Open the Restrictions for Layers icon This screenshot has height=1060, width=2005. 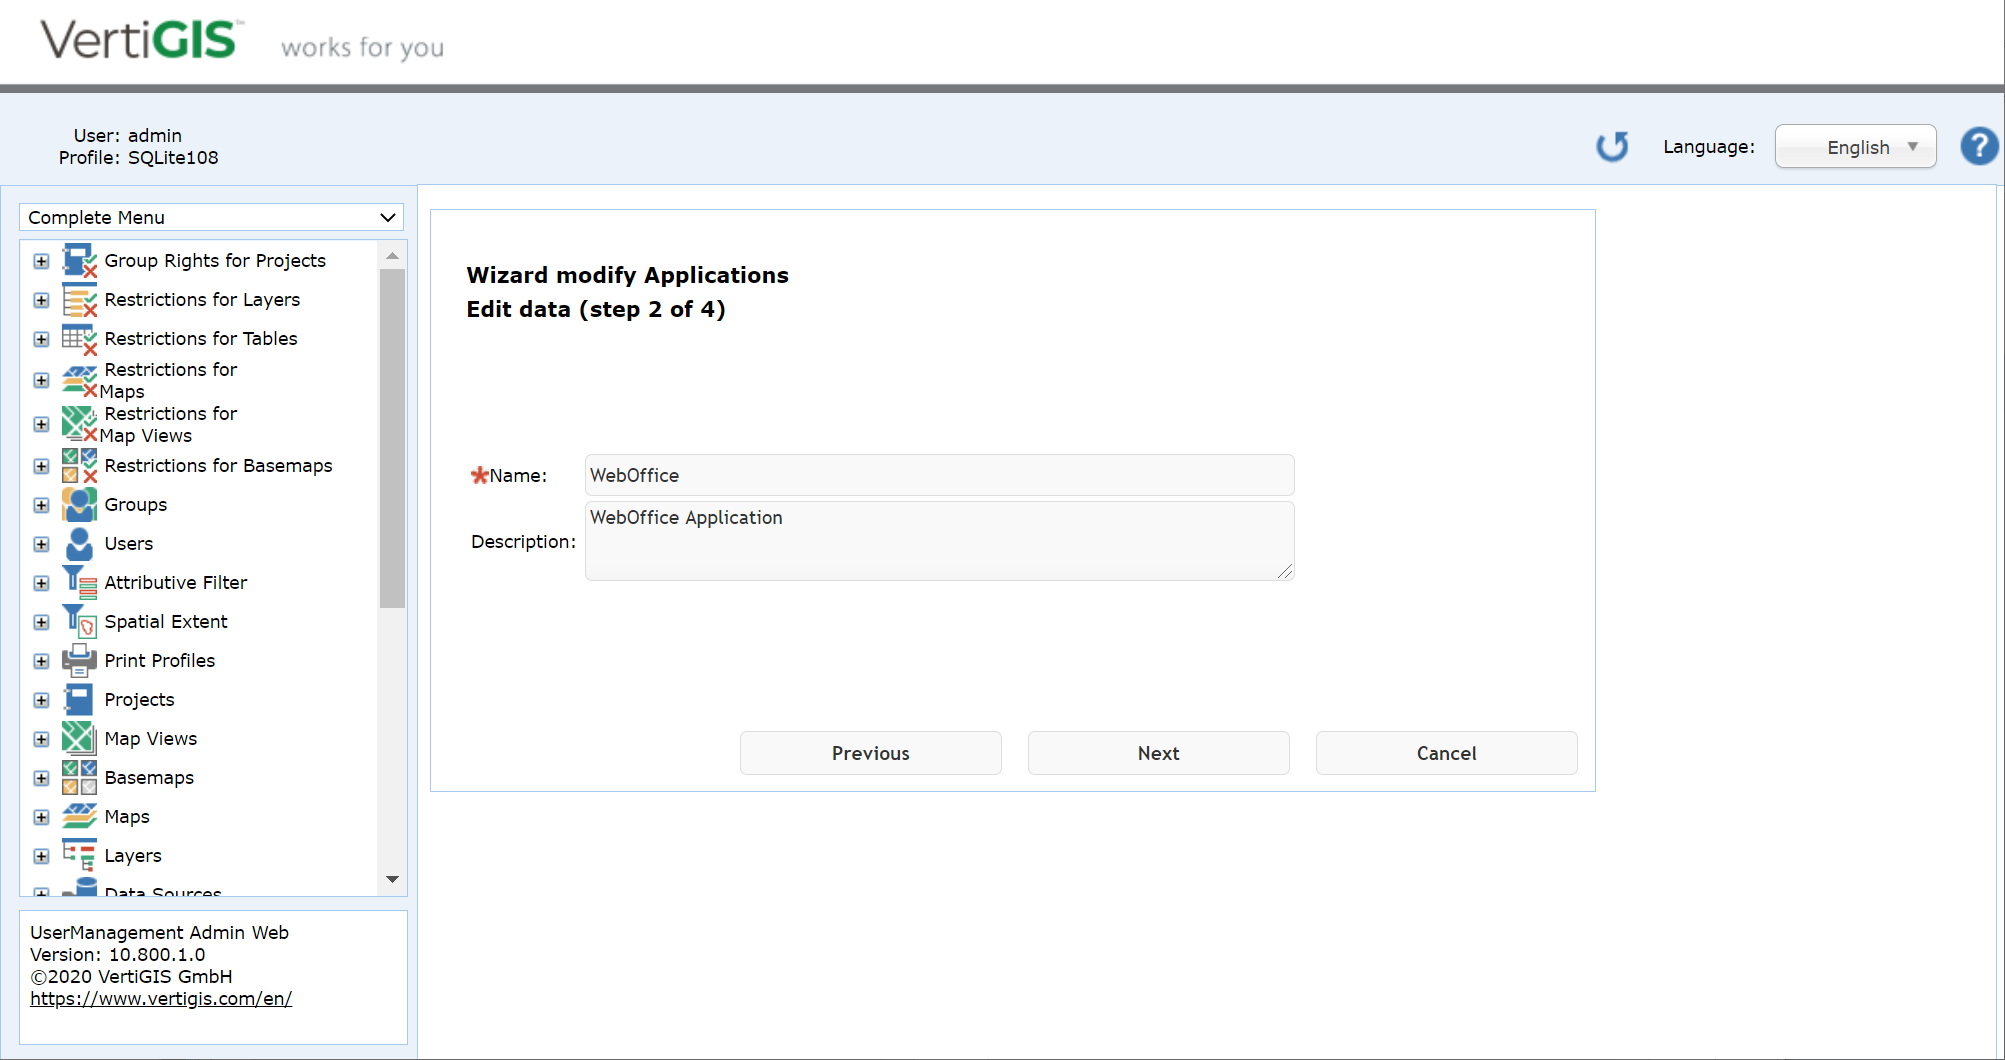[x=79, y=299]
